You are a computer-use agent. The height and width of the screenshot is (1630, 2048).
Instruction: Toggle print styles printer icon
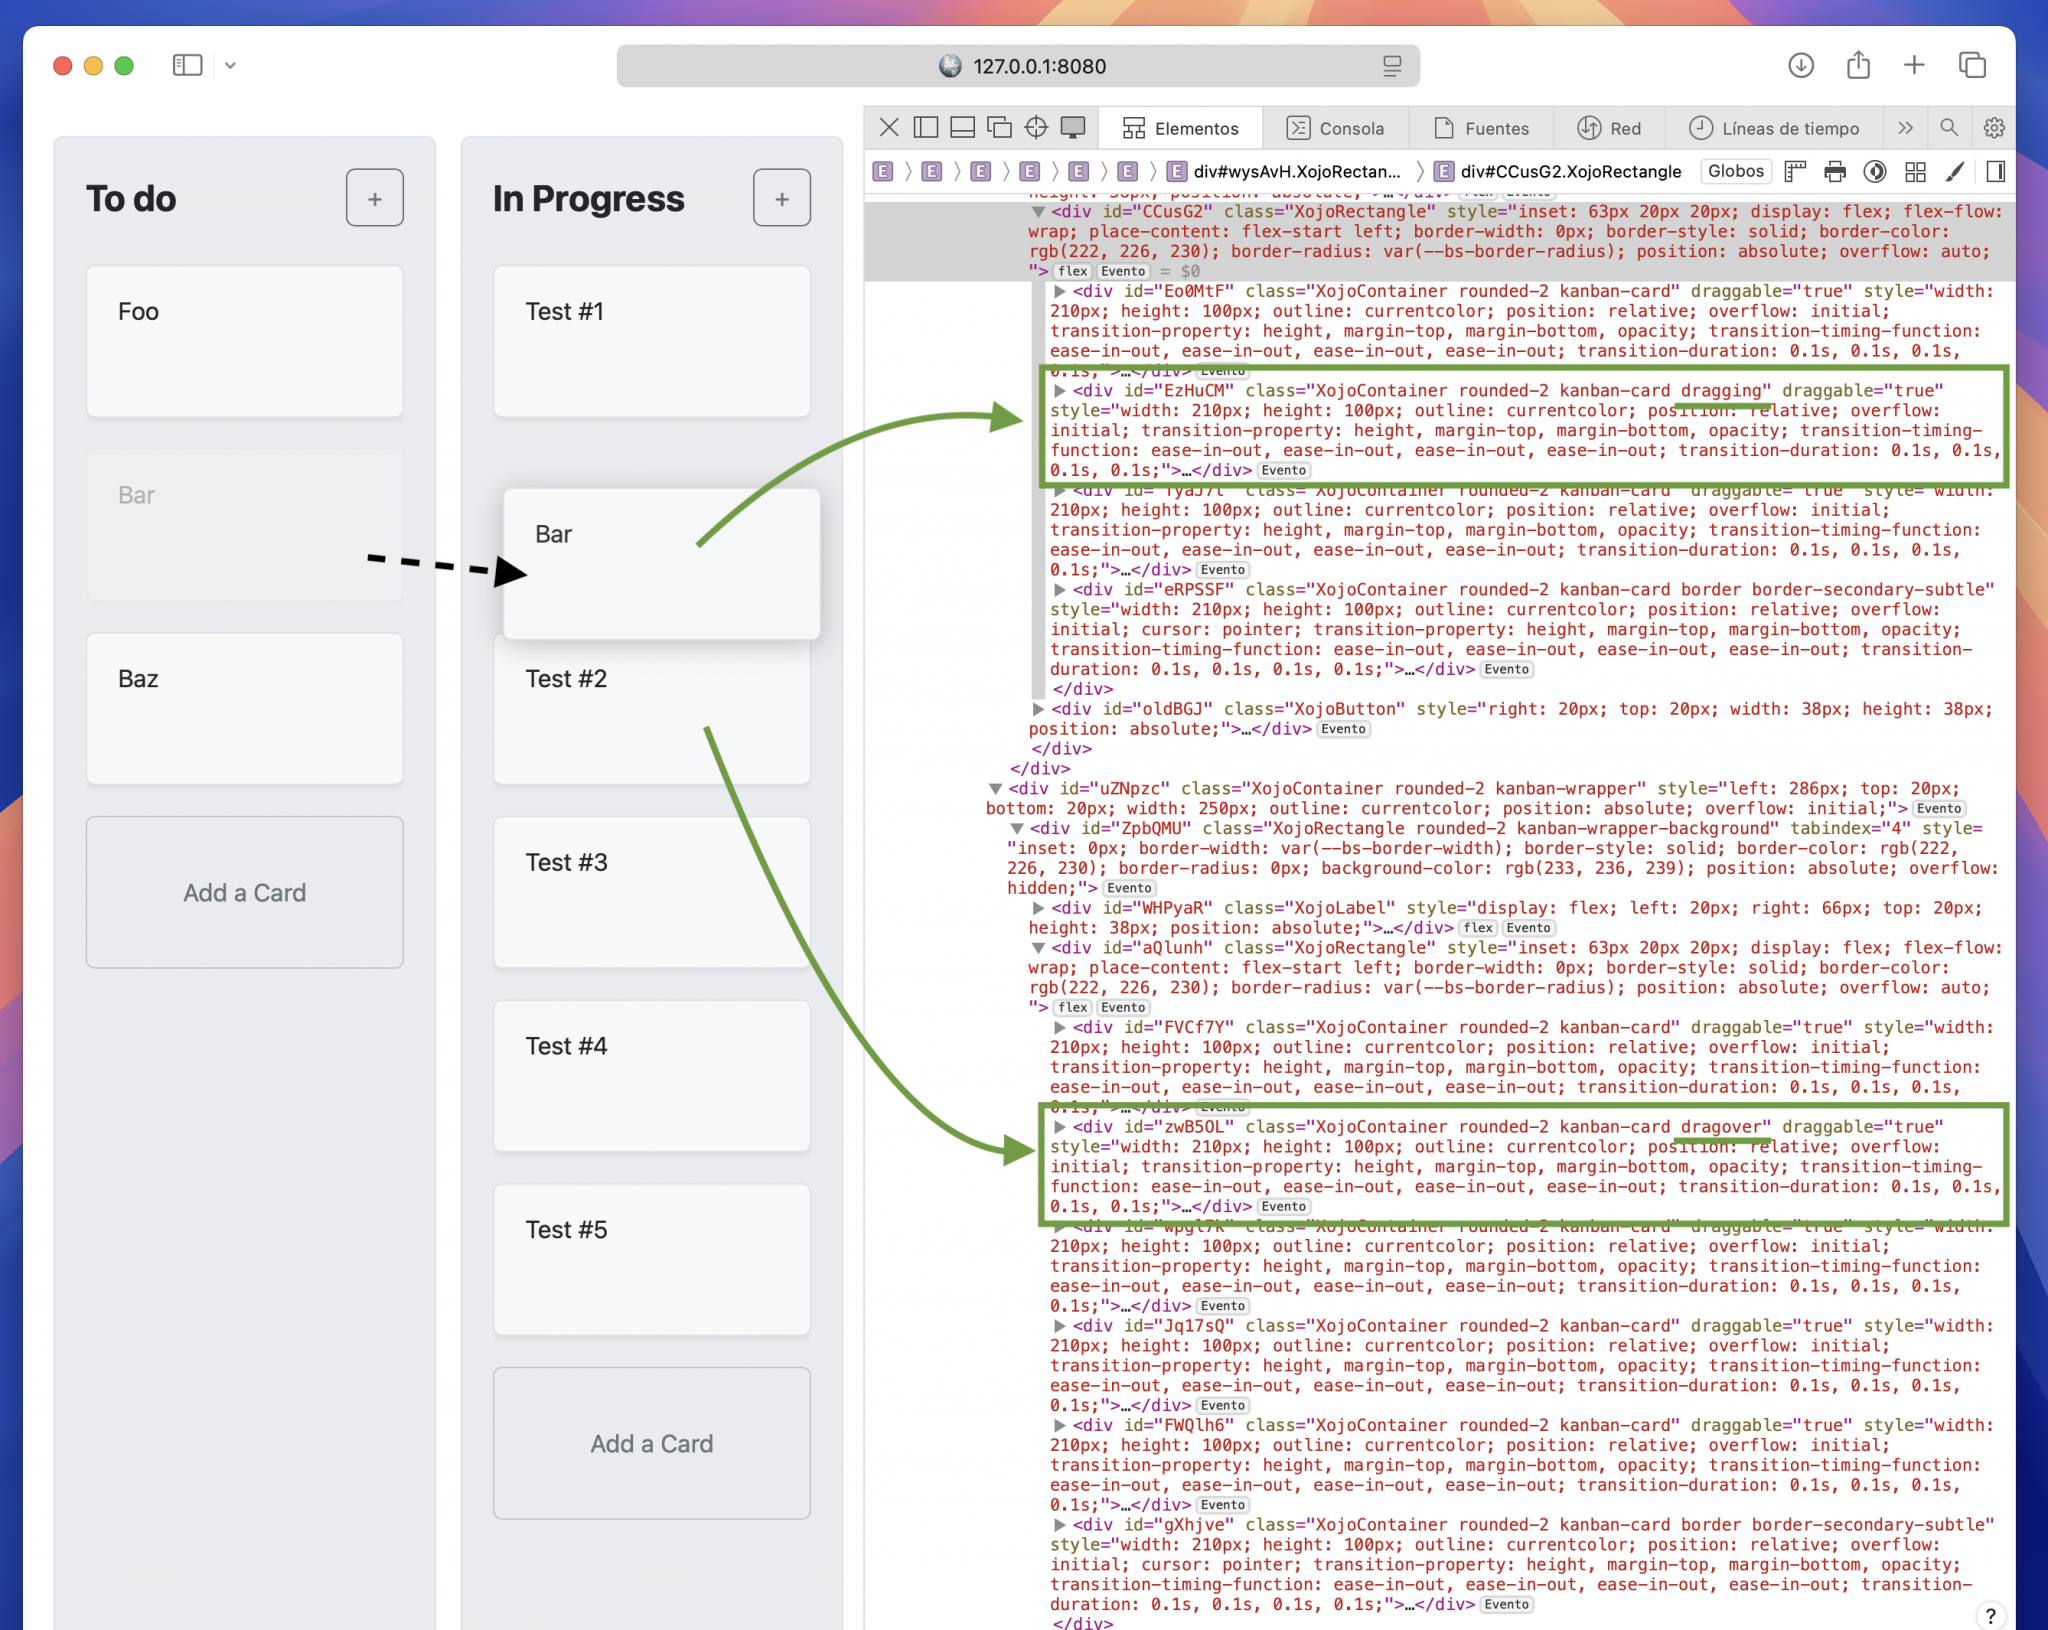(x=1835, y=172)
